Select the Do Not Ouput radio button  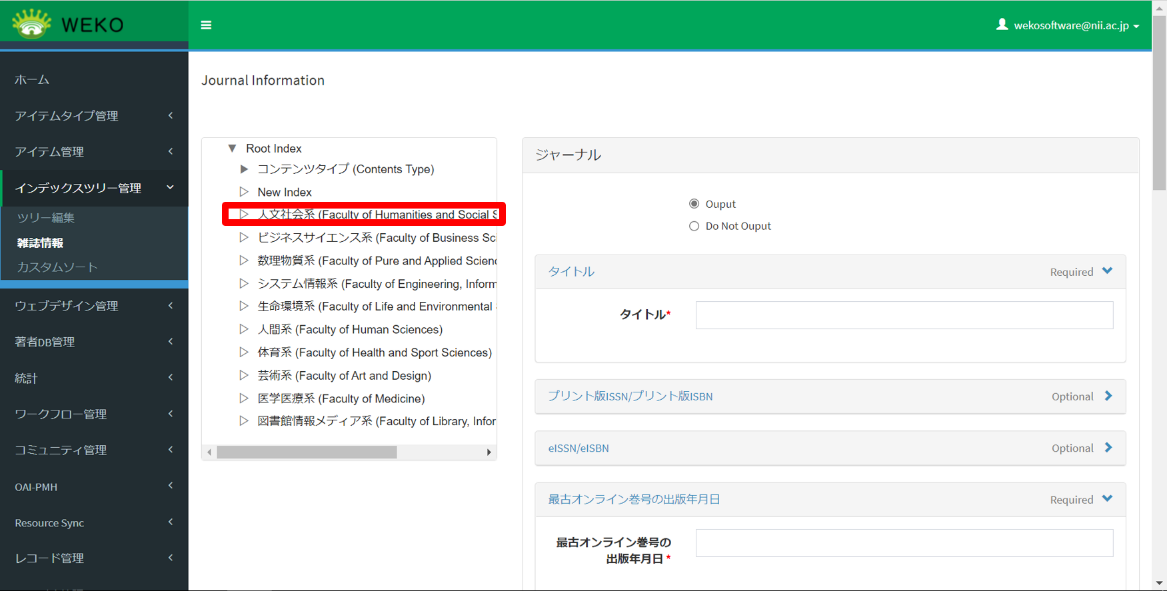(695, 225)
